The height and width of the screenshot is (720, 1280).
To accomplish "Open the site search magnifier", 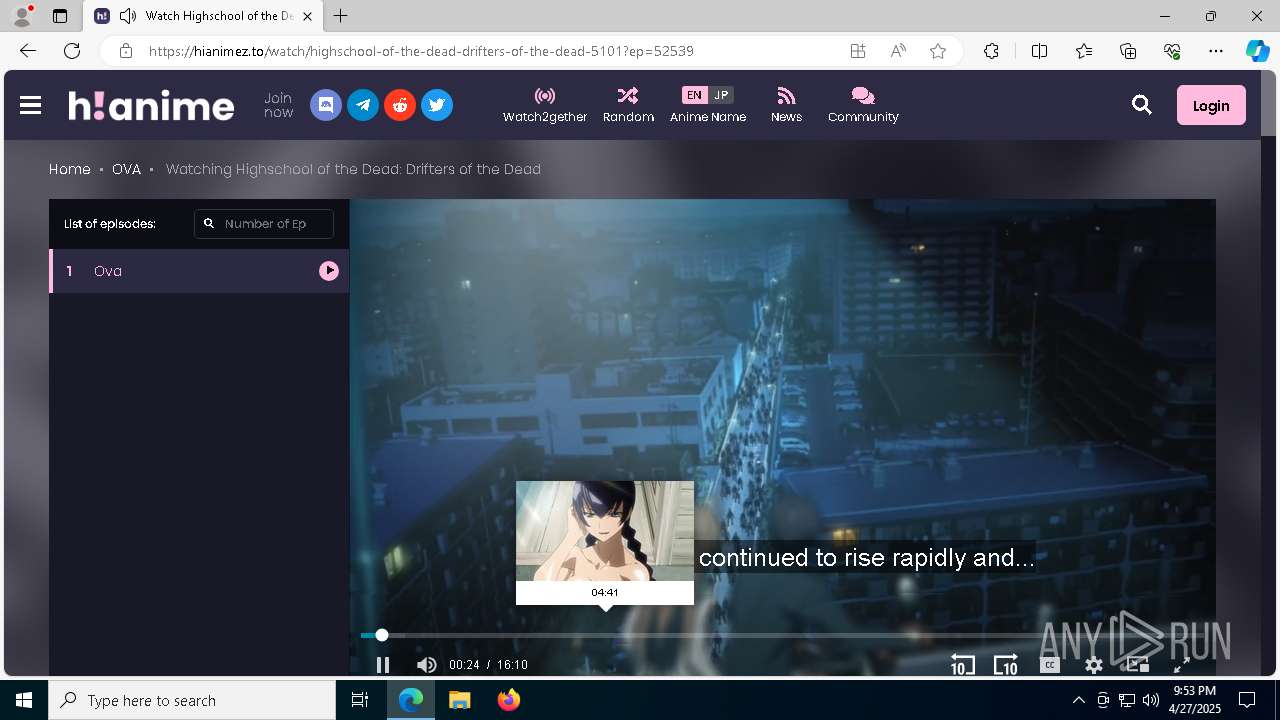I will point(1142,105).
